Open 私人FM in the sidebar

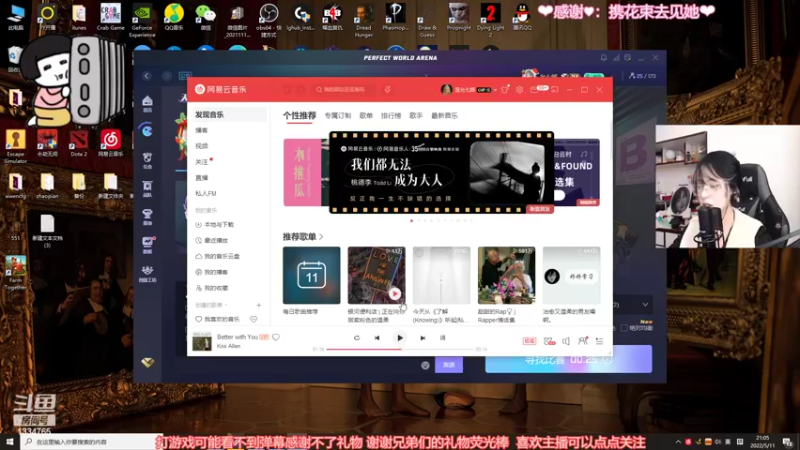(206, 193)
